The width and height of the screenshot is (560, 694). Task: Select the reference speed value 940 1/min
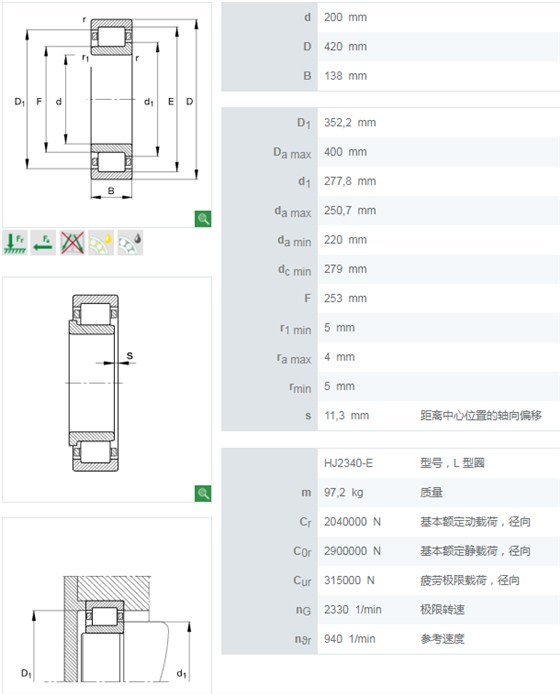(350, 639)
